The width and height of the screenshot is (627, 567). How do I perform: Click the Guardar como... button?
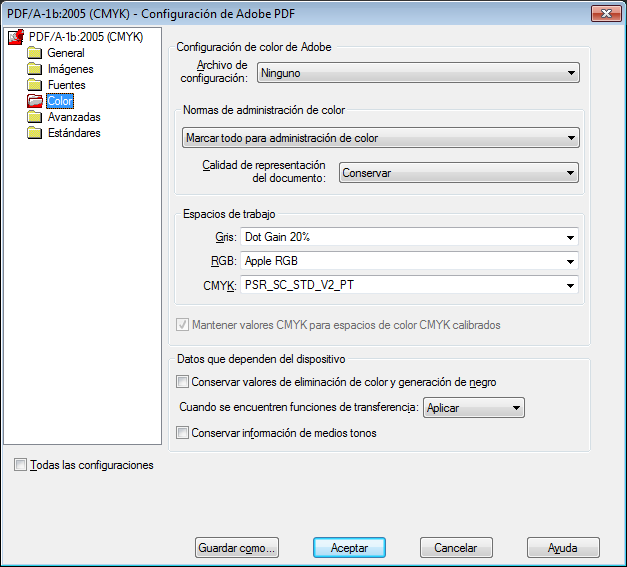236,548
